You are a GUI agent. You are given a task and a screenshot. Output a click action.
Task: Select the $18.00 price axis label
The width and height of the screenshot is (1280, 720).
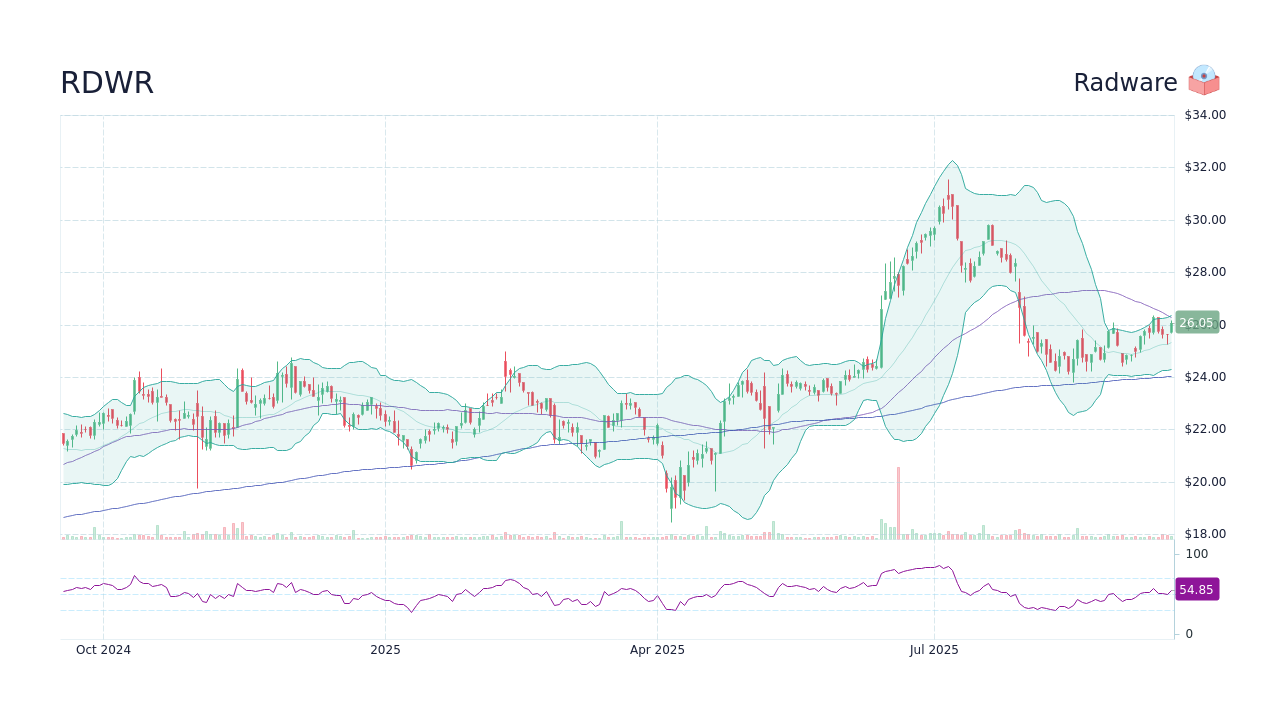[1205, 534]
